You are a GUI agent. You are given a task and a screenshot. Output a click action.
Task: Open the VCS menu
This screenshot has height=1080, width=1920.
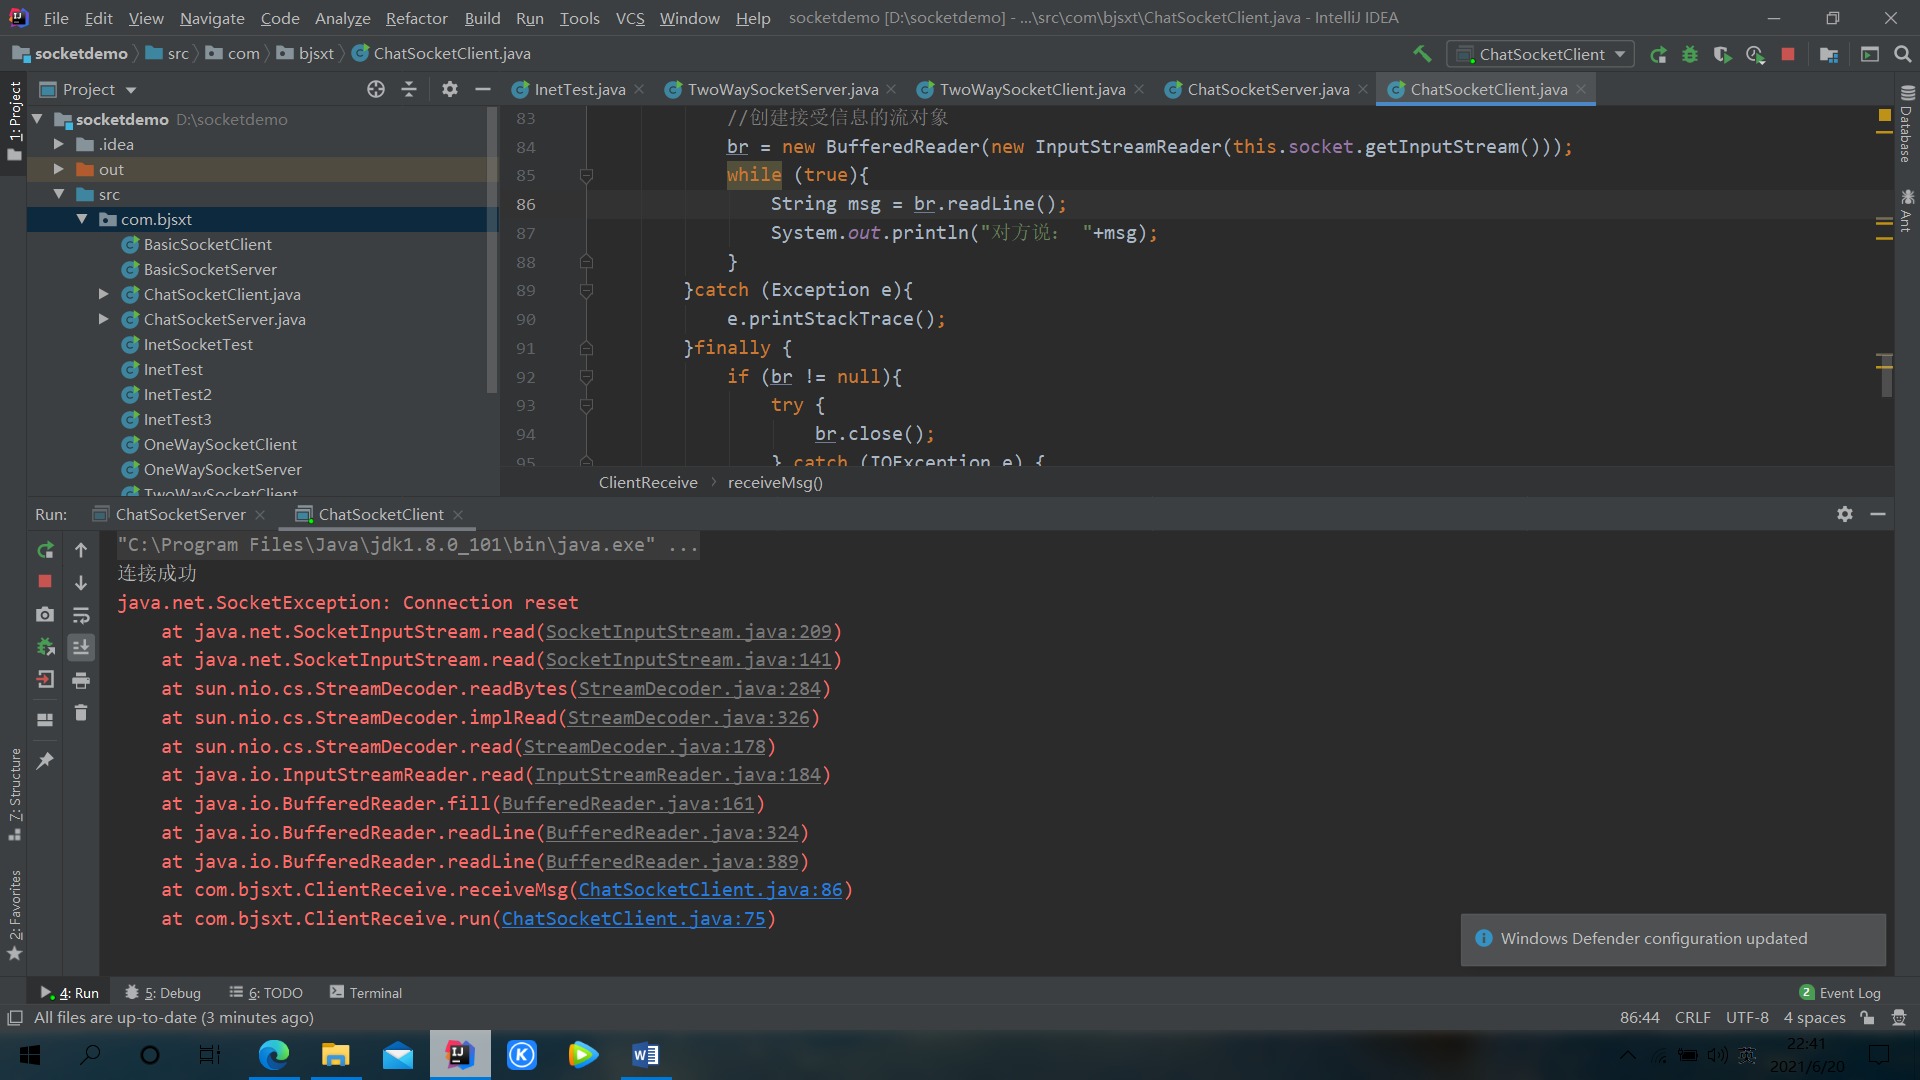[x=630, y=18]
